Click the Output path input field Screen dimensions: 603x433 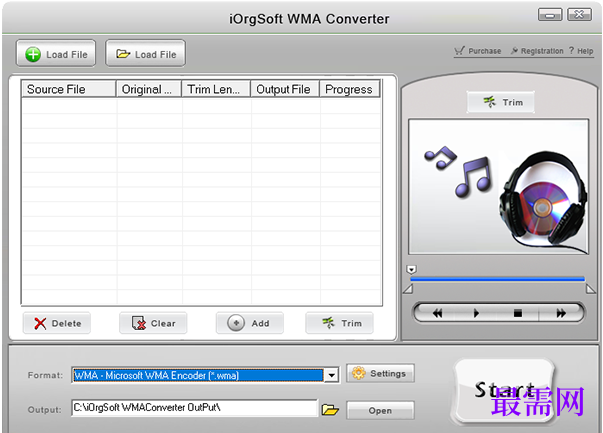(195, 408)
